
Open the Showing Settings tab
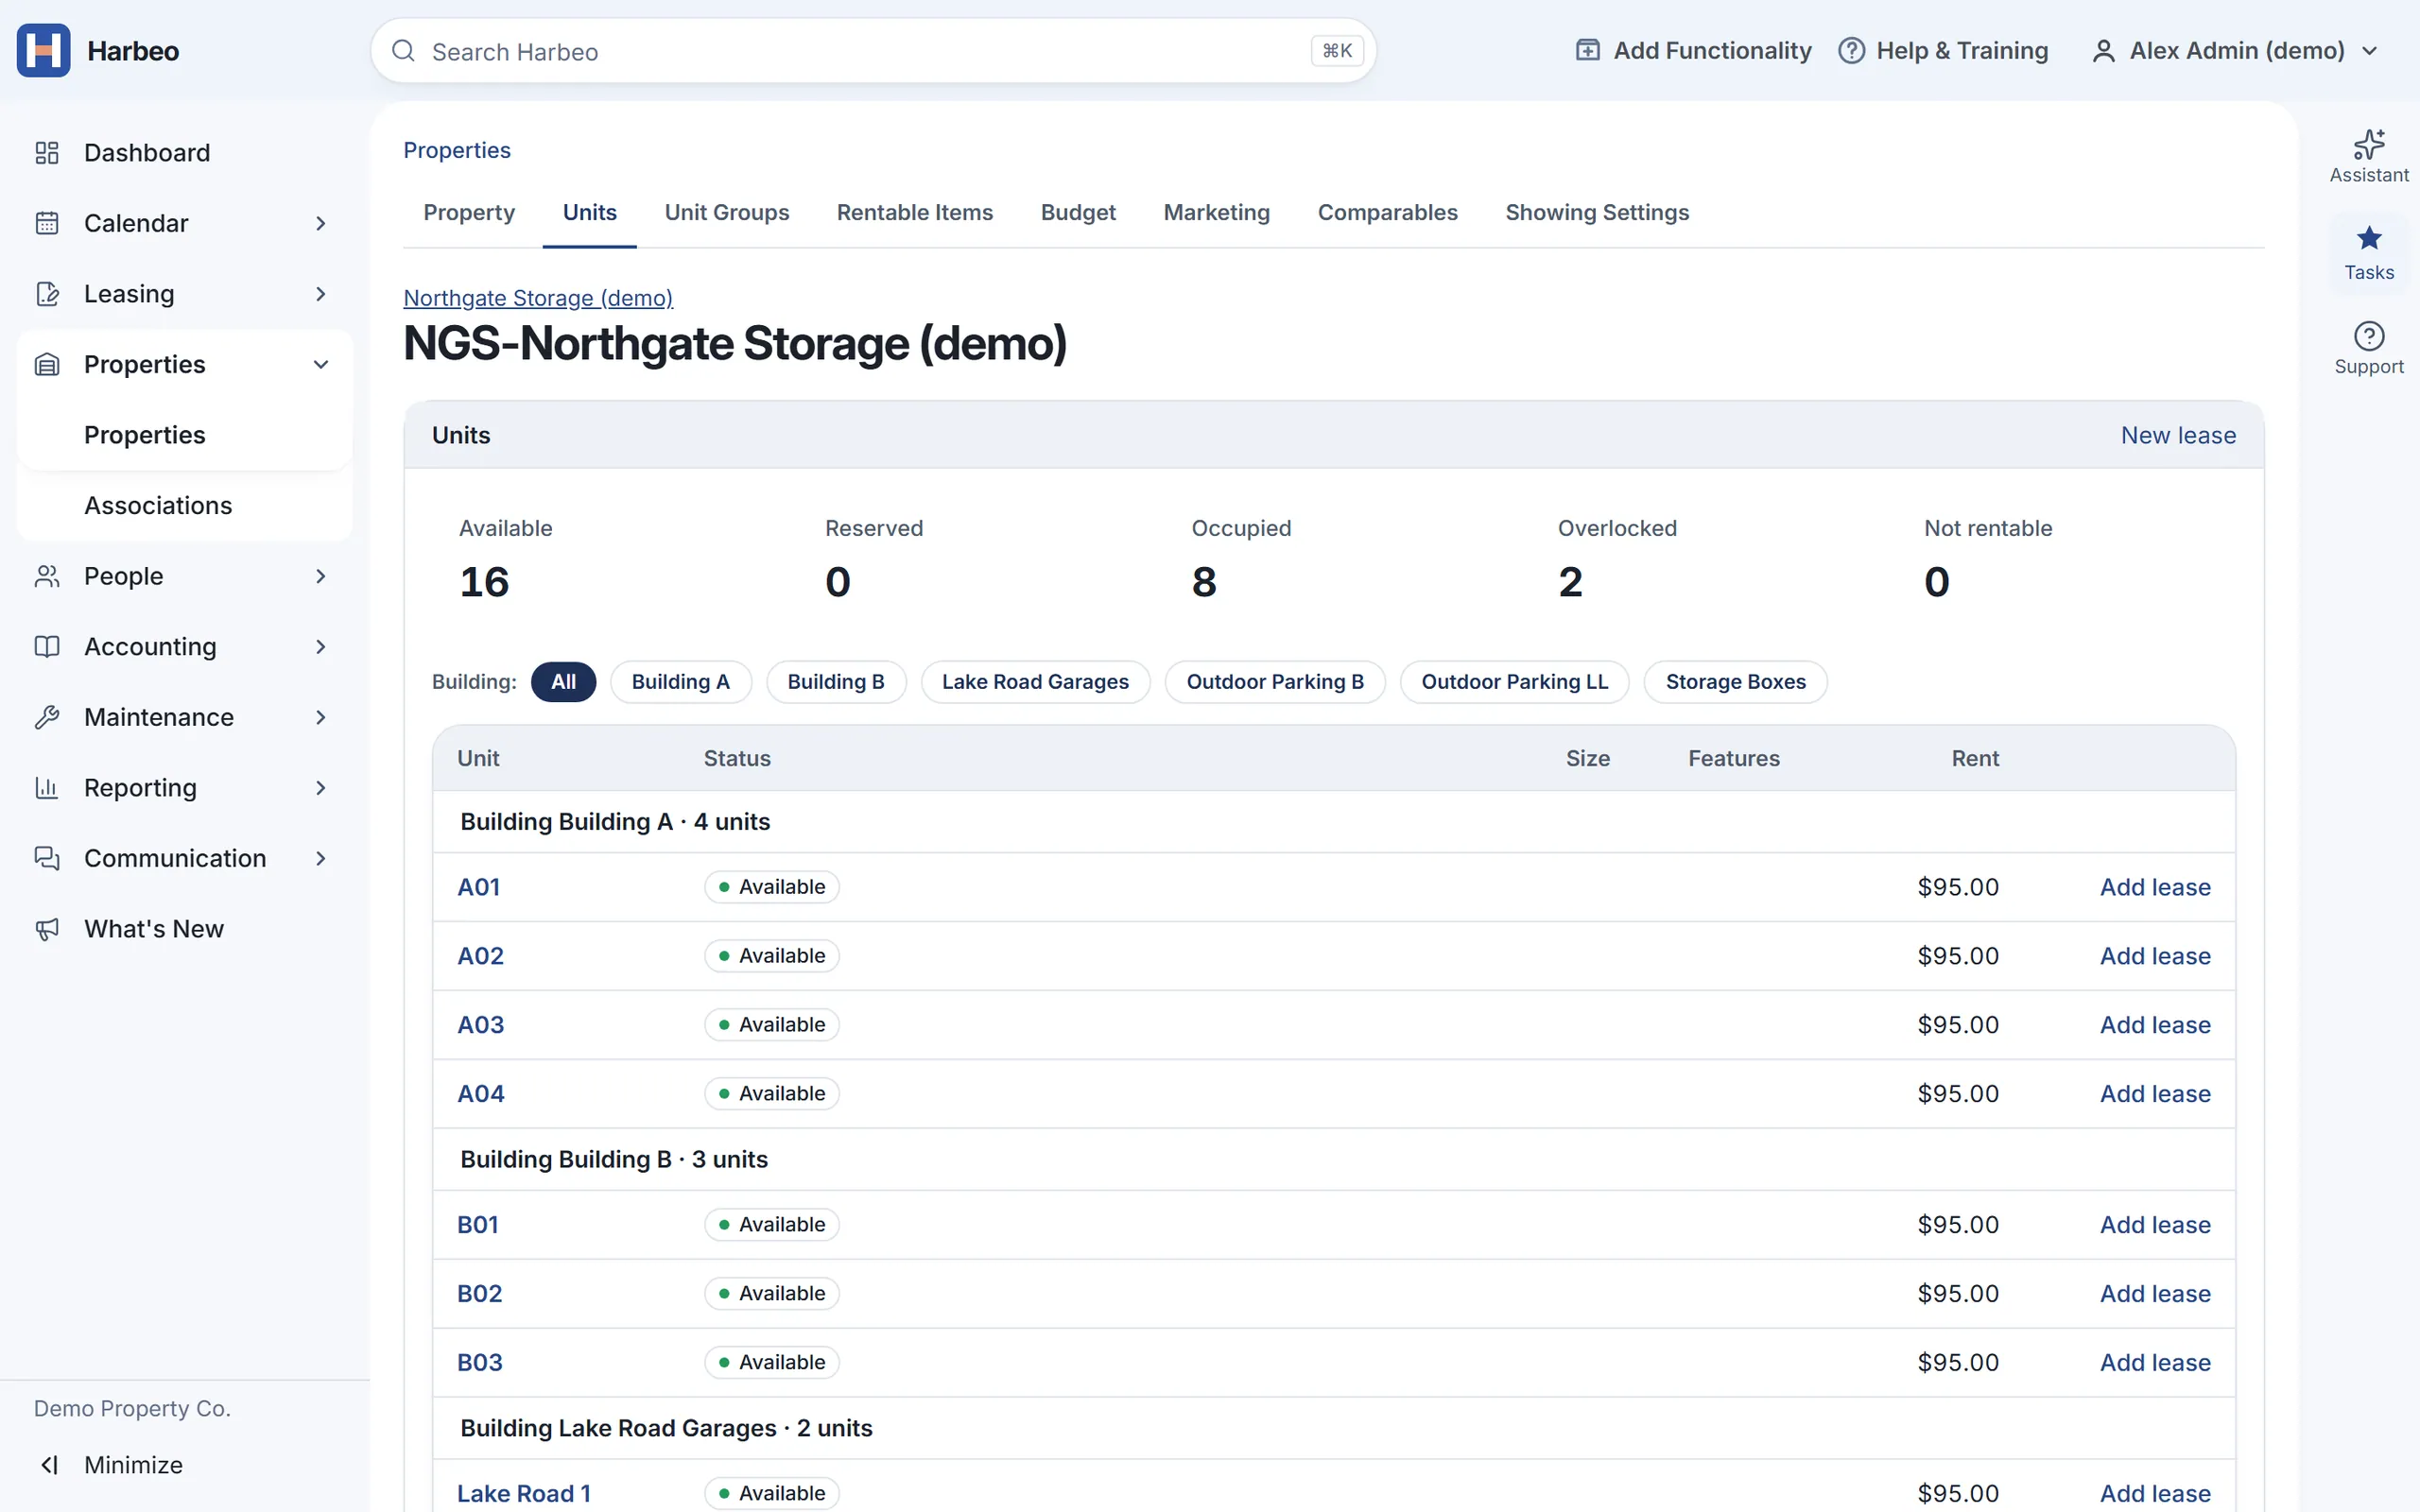coord(1597,212)
